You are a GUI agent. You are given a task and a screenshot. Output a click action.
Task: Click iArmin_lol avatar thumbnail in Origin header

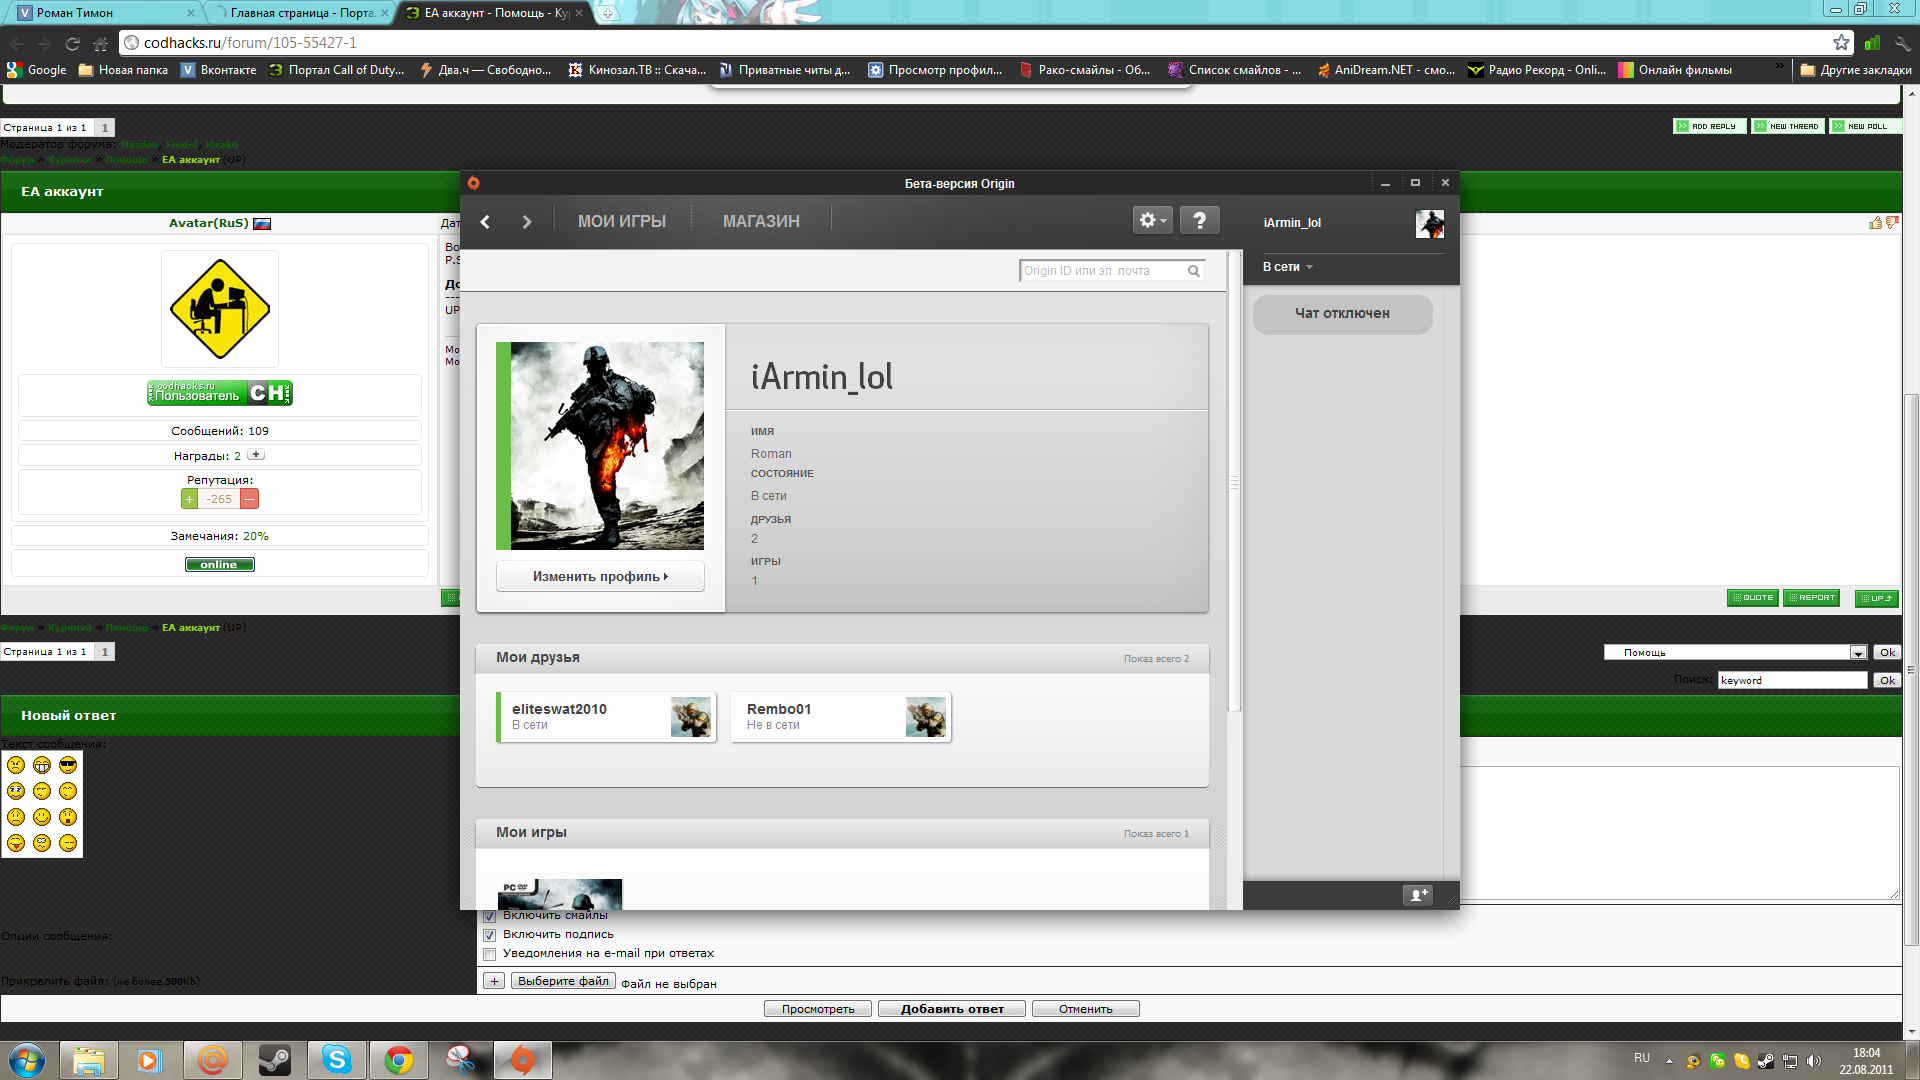pos(1429,223)
